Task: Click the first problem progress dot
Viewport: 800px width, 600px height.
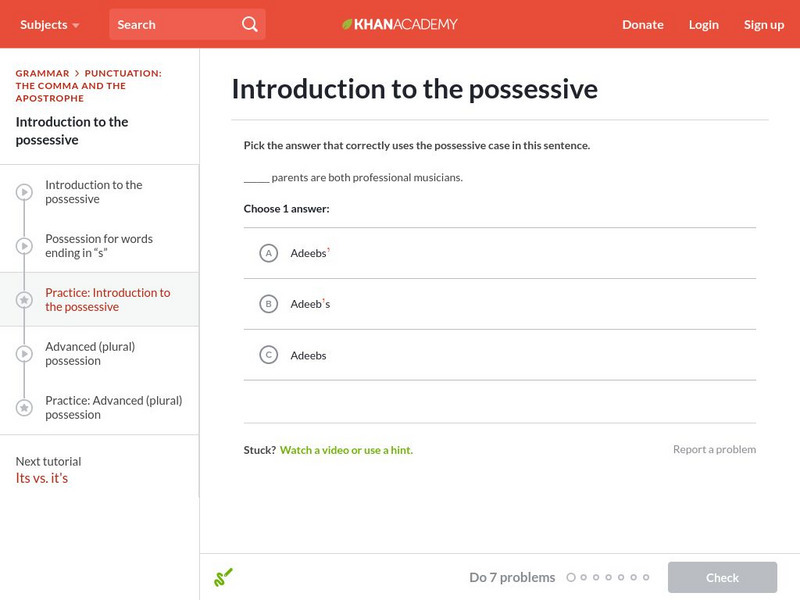Action: point(571,577)
